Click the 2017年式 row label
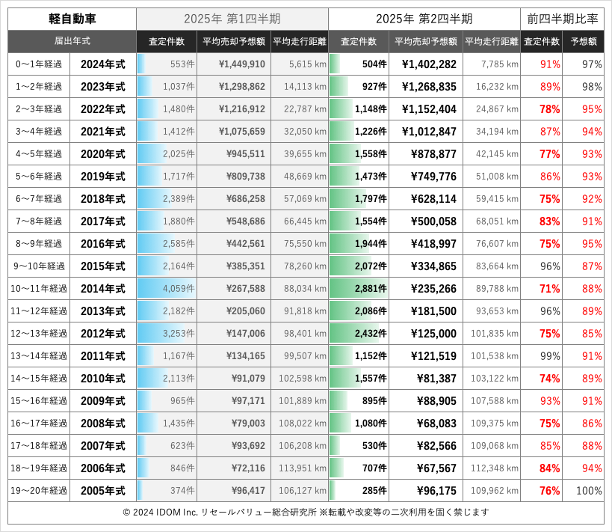The height and width of the screenshot is (532, 612). tap(103, 221)
